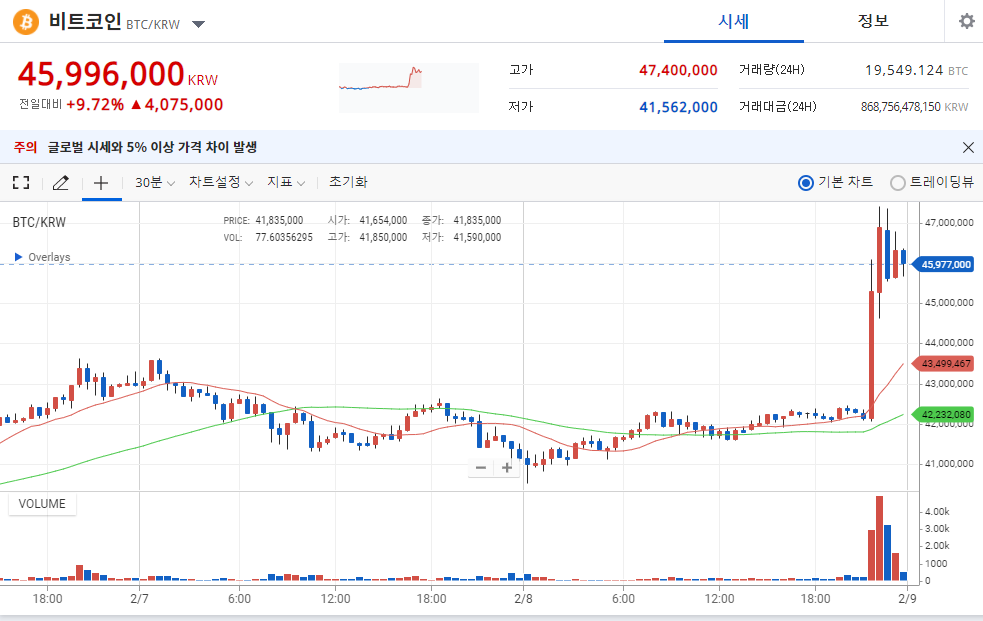Click the 2/7 date axis label
This screenshot has width=983, height=621.
point(139,598)
